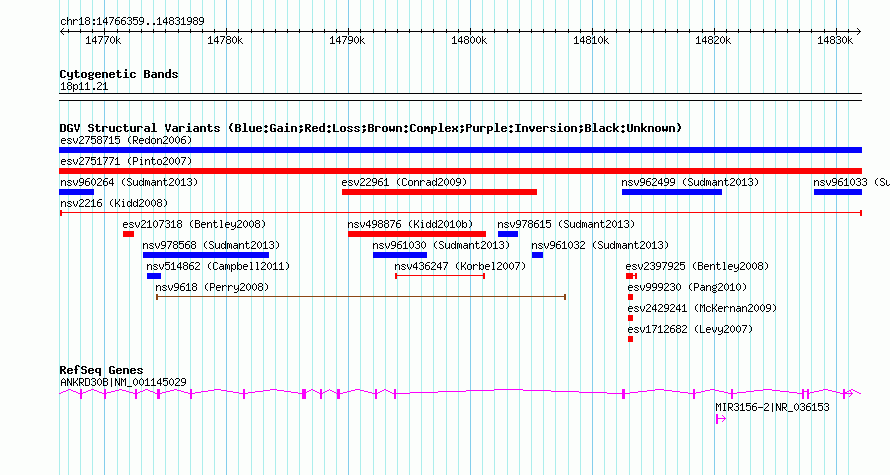This screenshot has height=475, width=890.
Task: Click the red esv2429241 square marker
Action: 631,318
